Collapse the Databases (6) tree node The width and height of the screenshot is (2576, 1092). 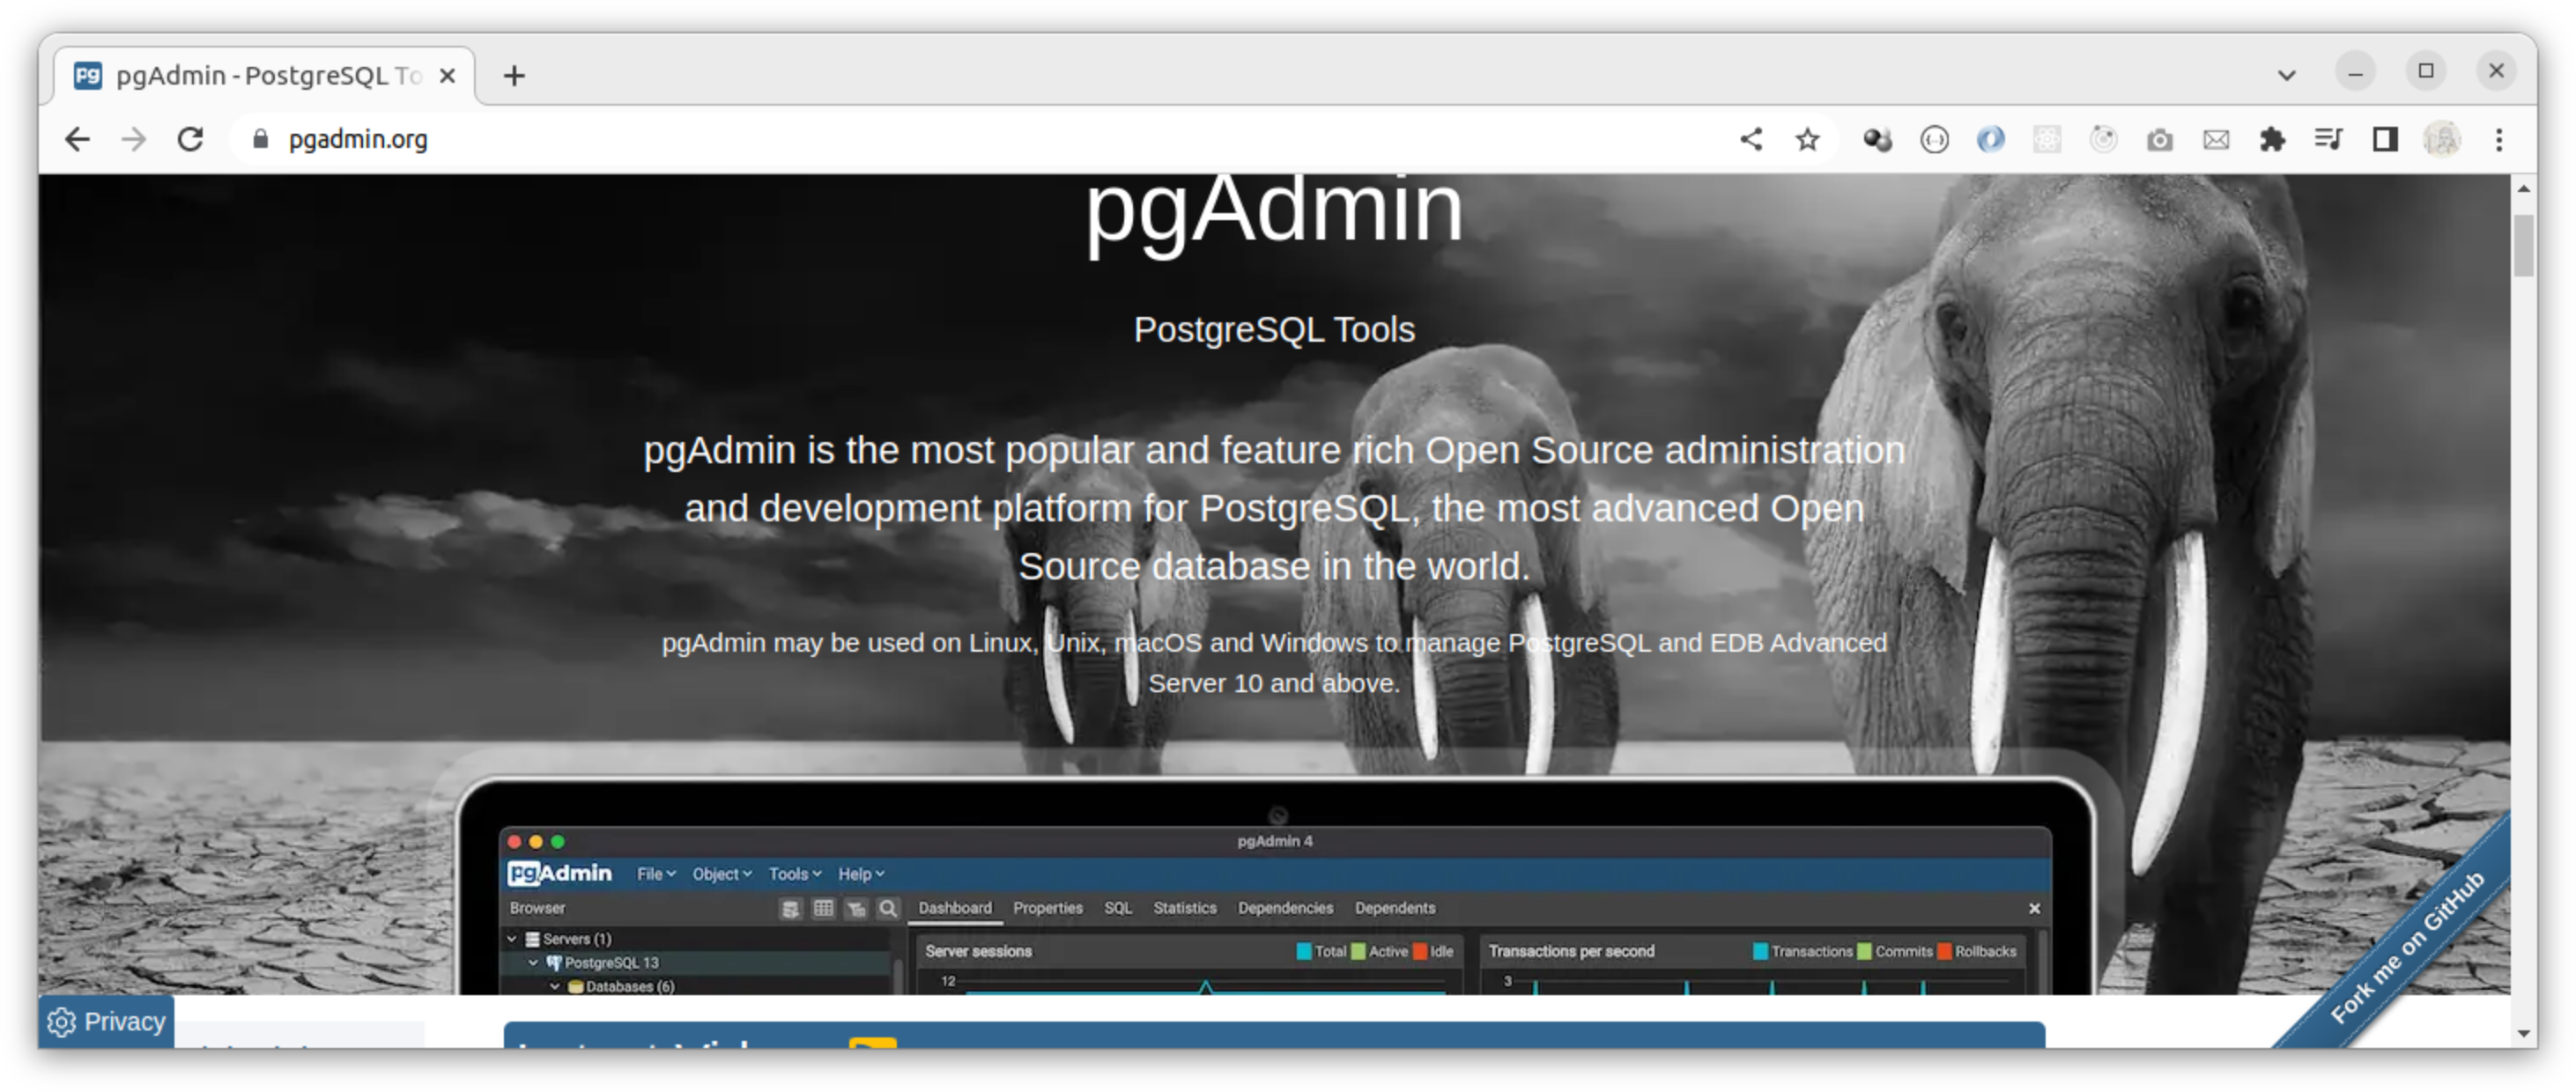click(556, 988)
